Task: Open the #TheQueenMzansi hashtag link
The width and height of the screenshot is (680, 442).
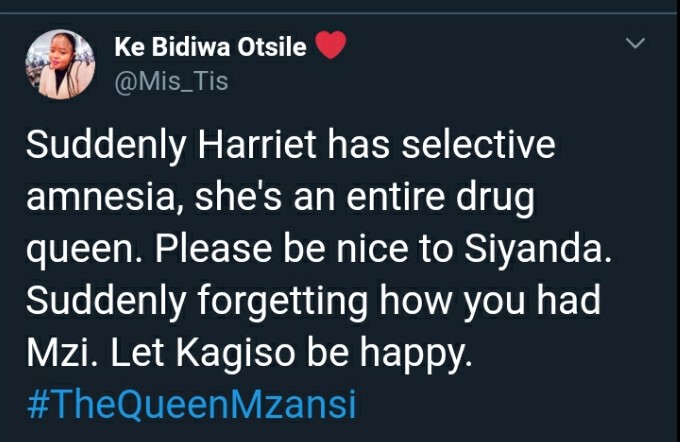Action: point(191,404)
